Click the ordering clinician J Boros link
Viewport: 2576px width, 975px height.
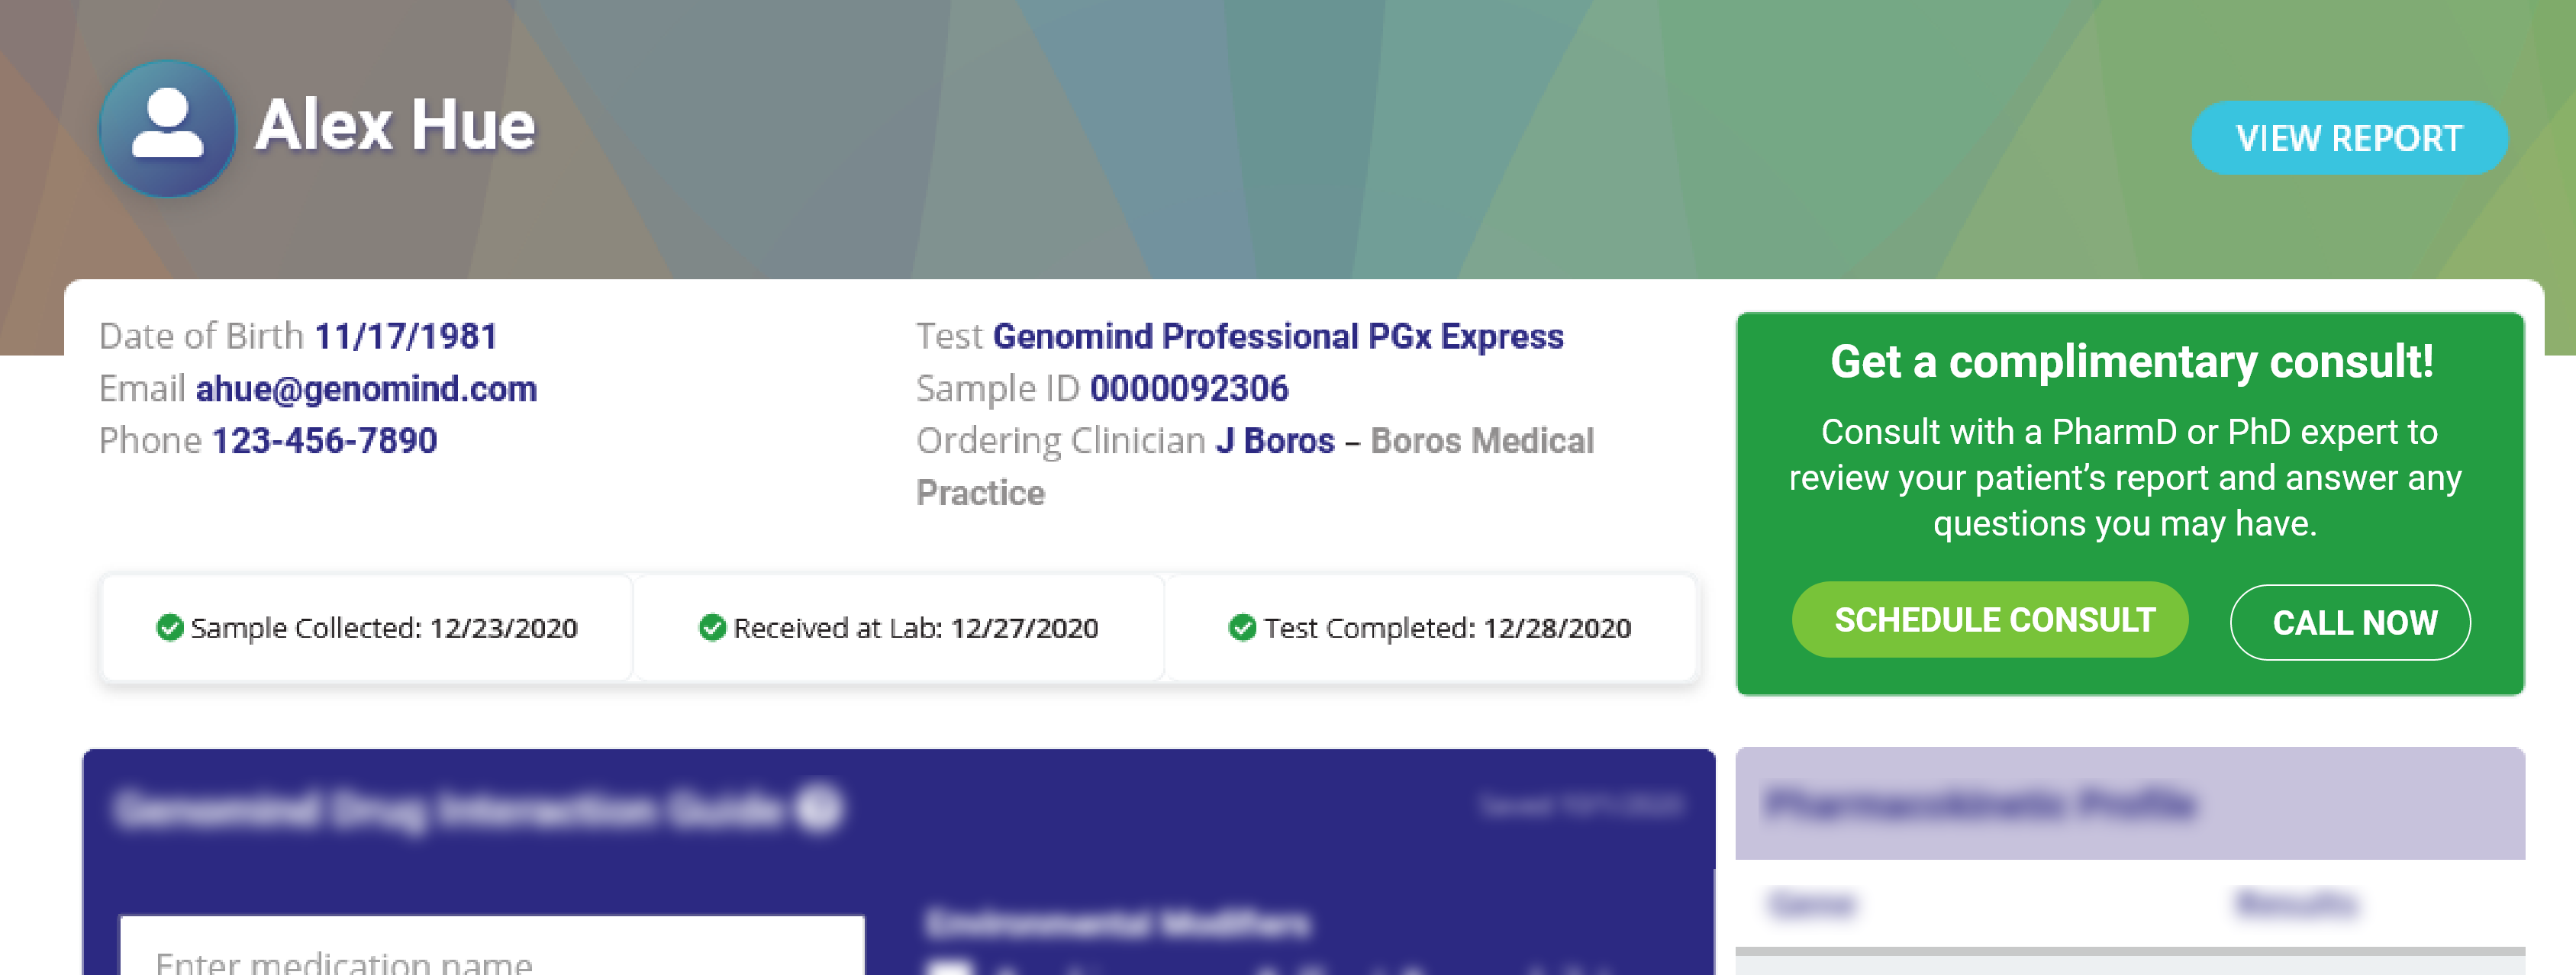point(1275,441)
